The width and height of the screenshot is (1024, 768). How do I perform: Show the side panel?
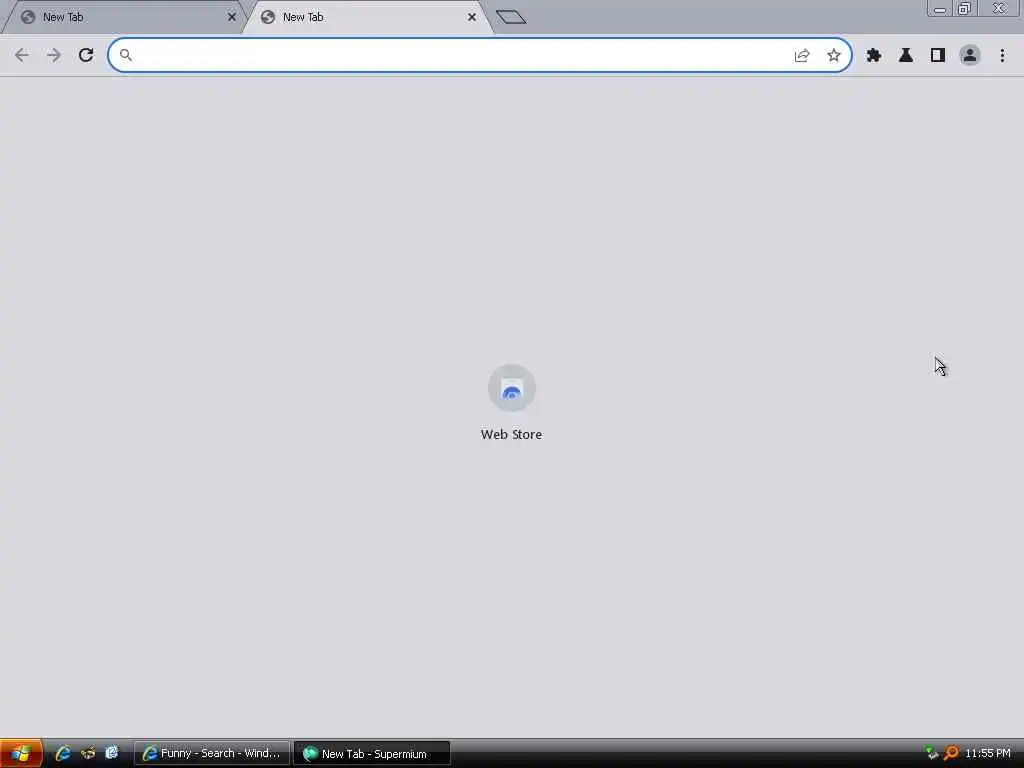938,56
